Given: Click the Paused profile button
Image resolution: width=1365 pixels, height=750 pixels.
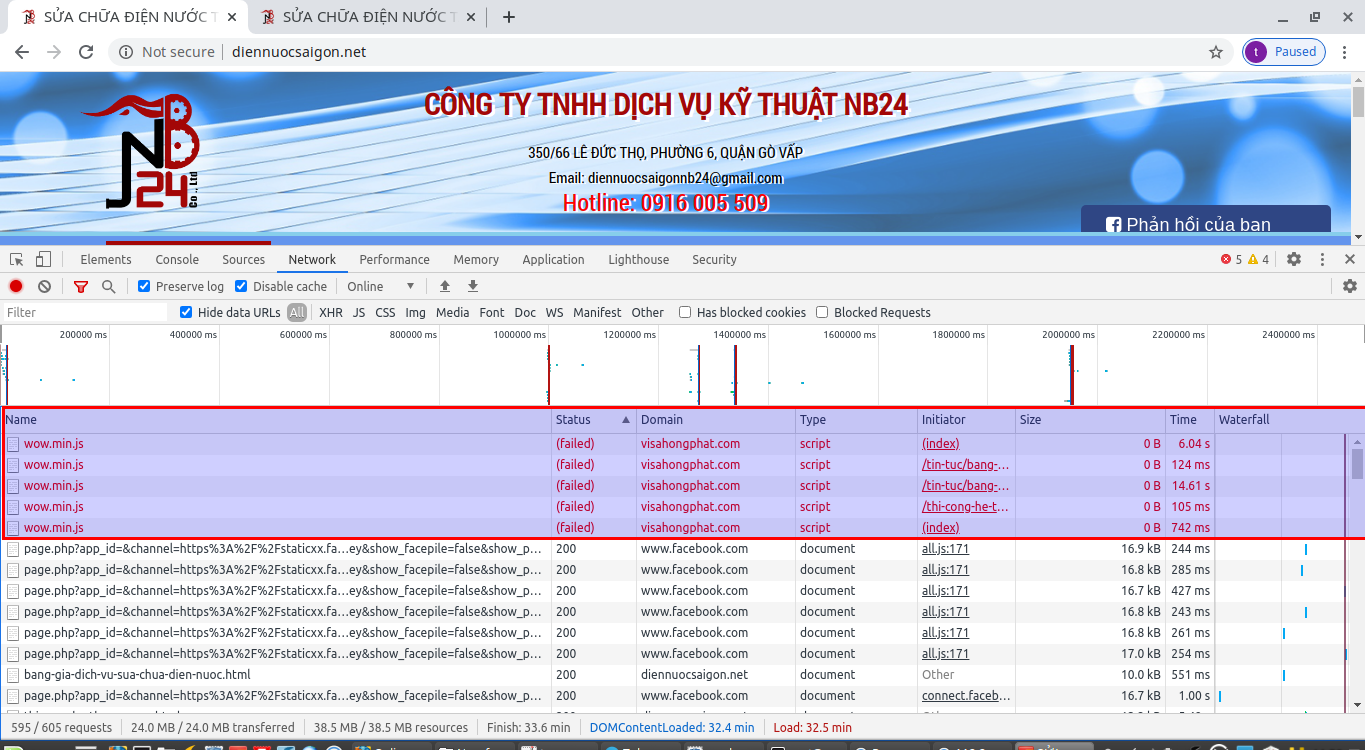Looking at the screenshot, I should click(x=1284, y=52).
